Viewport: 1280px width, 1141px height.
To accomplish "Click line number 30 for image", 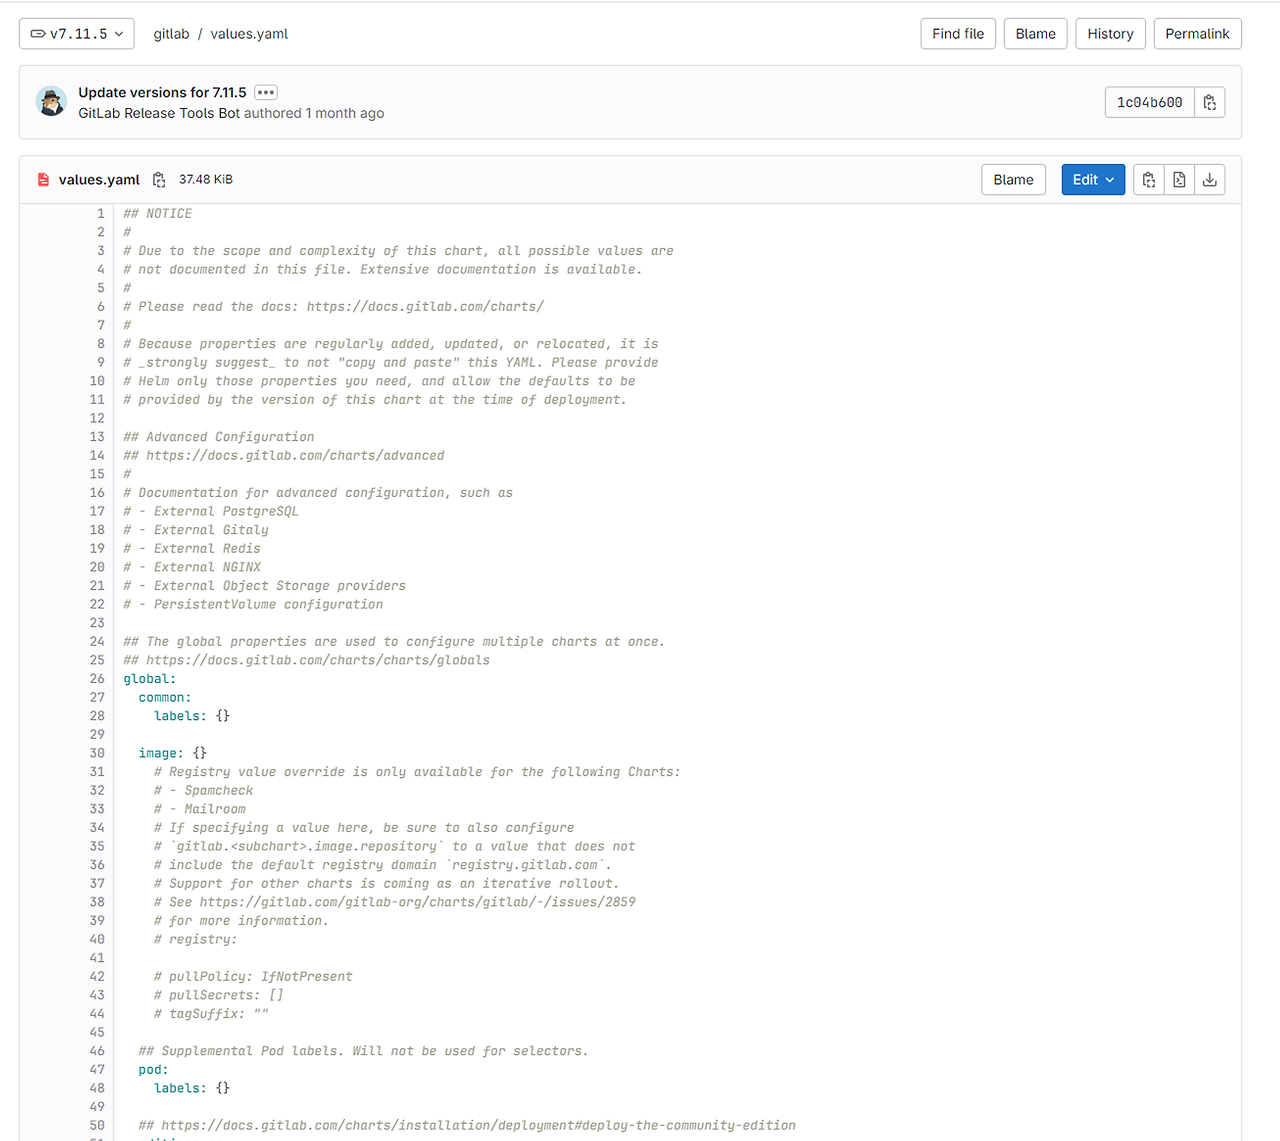I will click(97, 753).
